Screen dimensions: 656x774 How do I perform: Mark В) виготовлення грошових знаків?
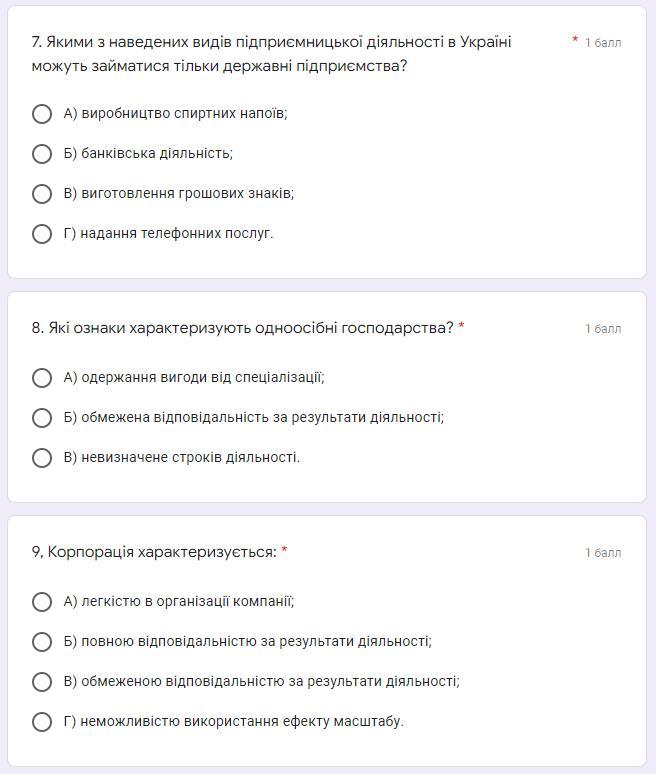[x=42, y=194]
